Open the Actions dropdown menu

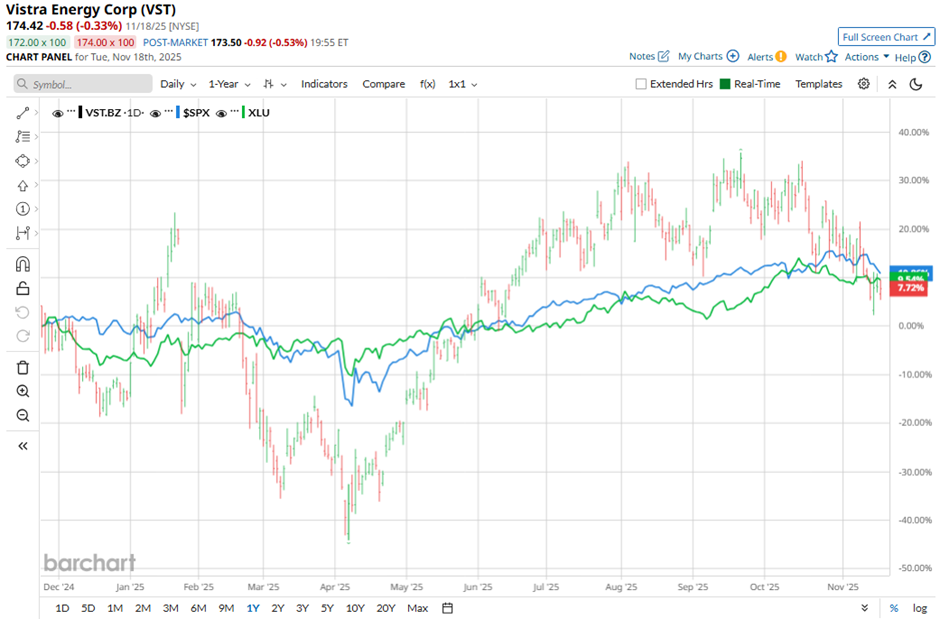[x=867, y=56]
